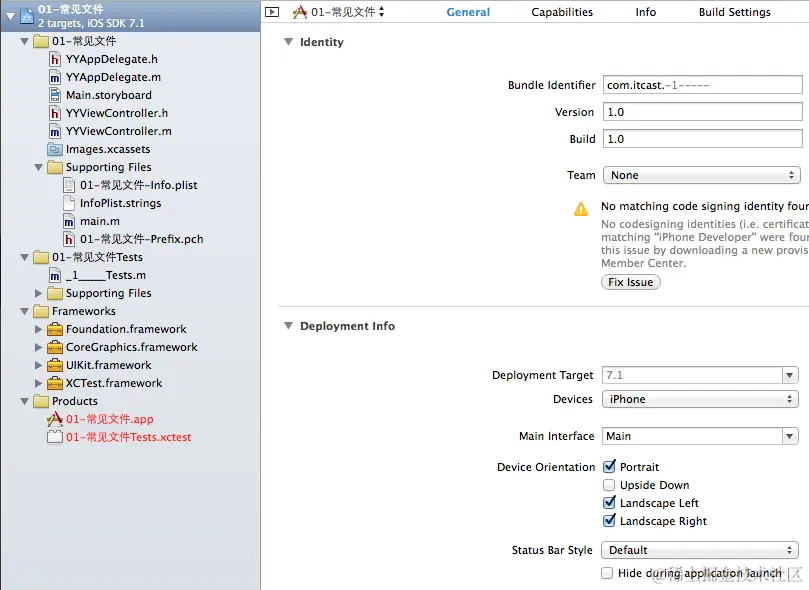Click the app icon of 01-常见文件.app product

pos(55,419)
